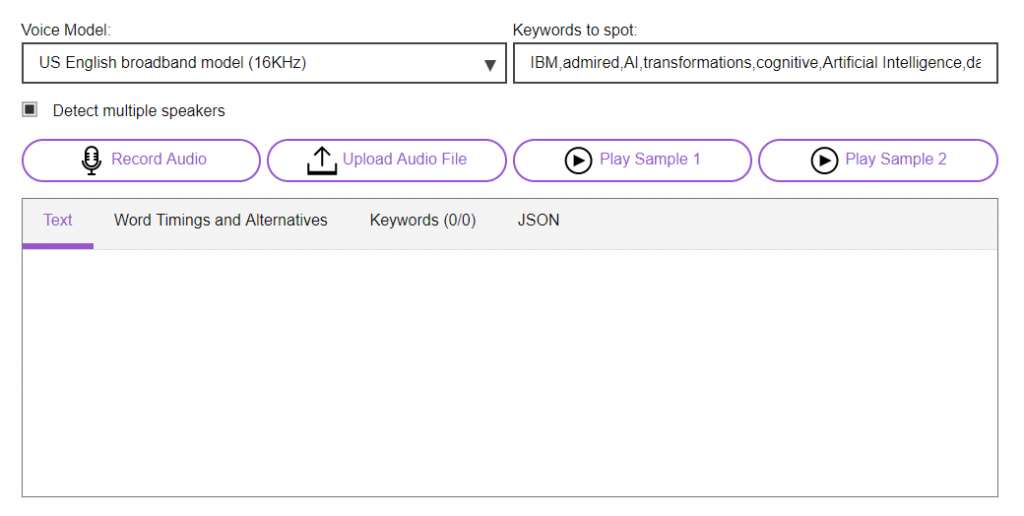Click the upload arrow icon

pyautogui.click(x=322, y=161)
